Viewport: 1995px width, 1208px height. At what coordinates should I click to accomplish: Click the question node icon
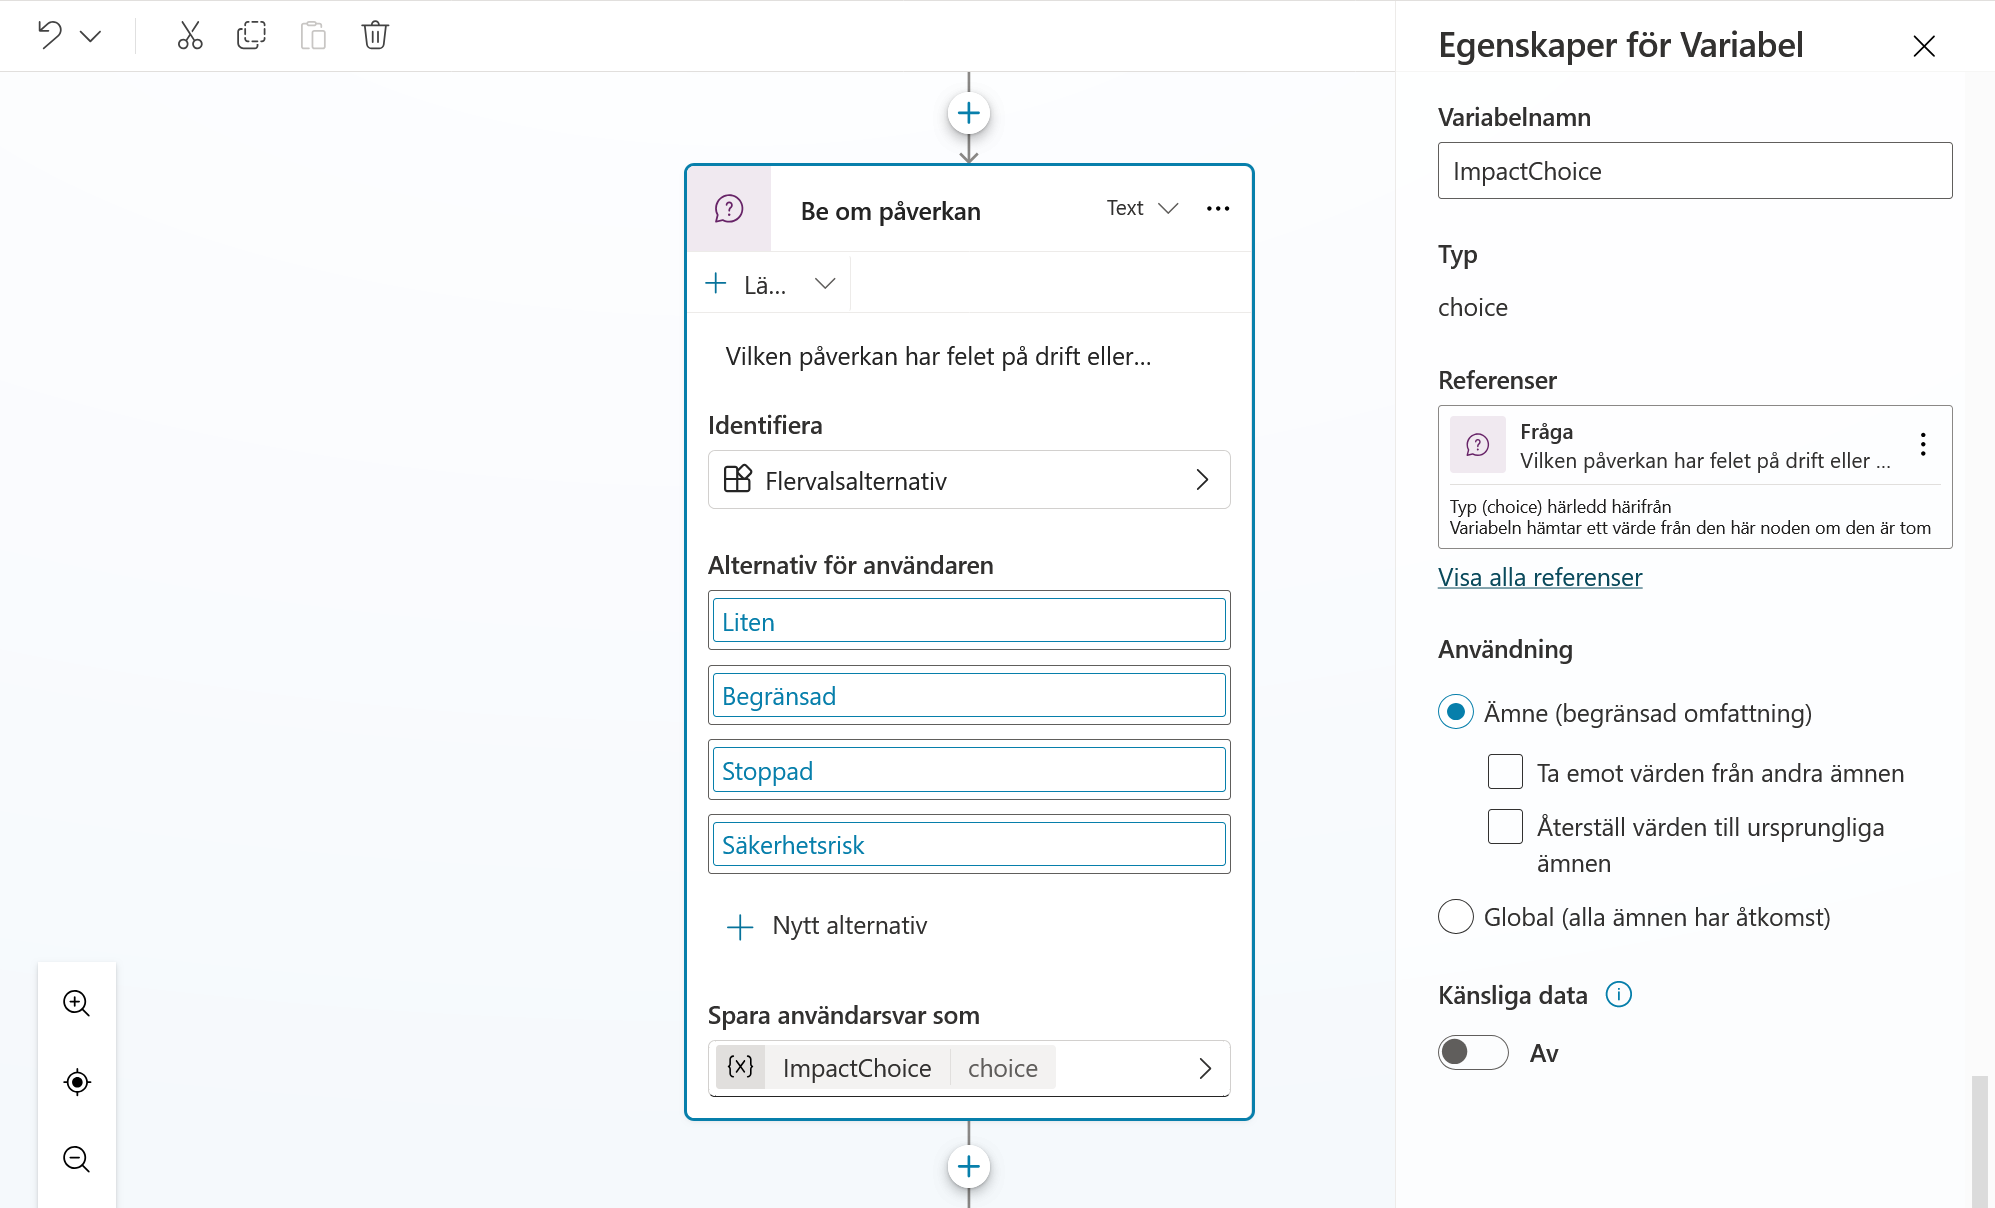(729, 209)
